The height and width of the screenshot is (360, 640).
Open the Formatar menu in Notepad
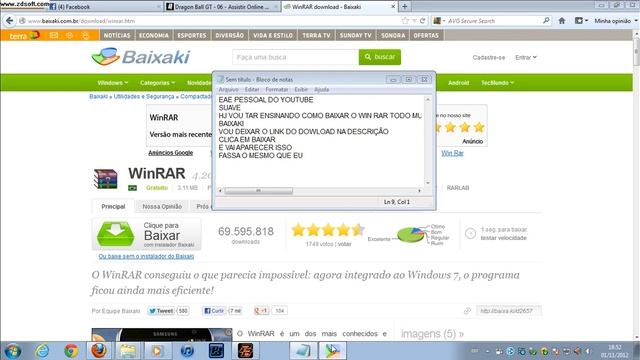pos(277,89)
